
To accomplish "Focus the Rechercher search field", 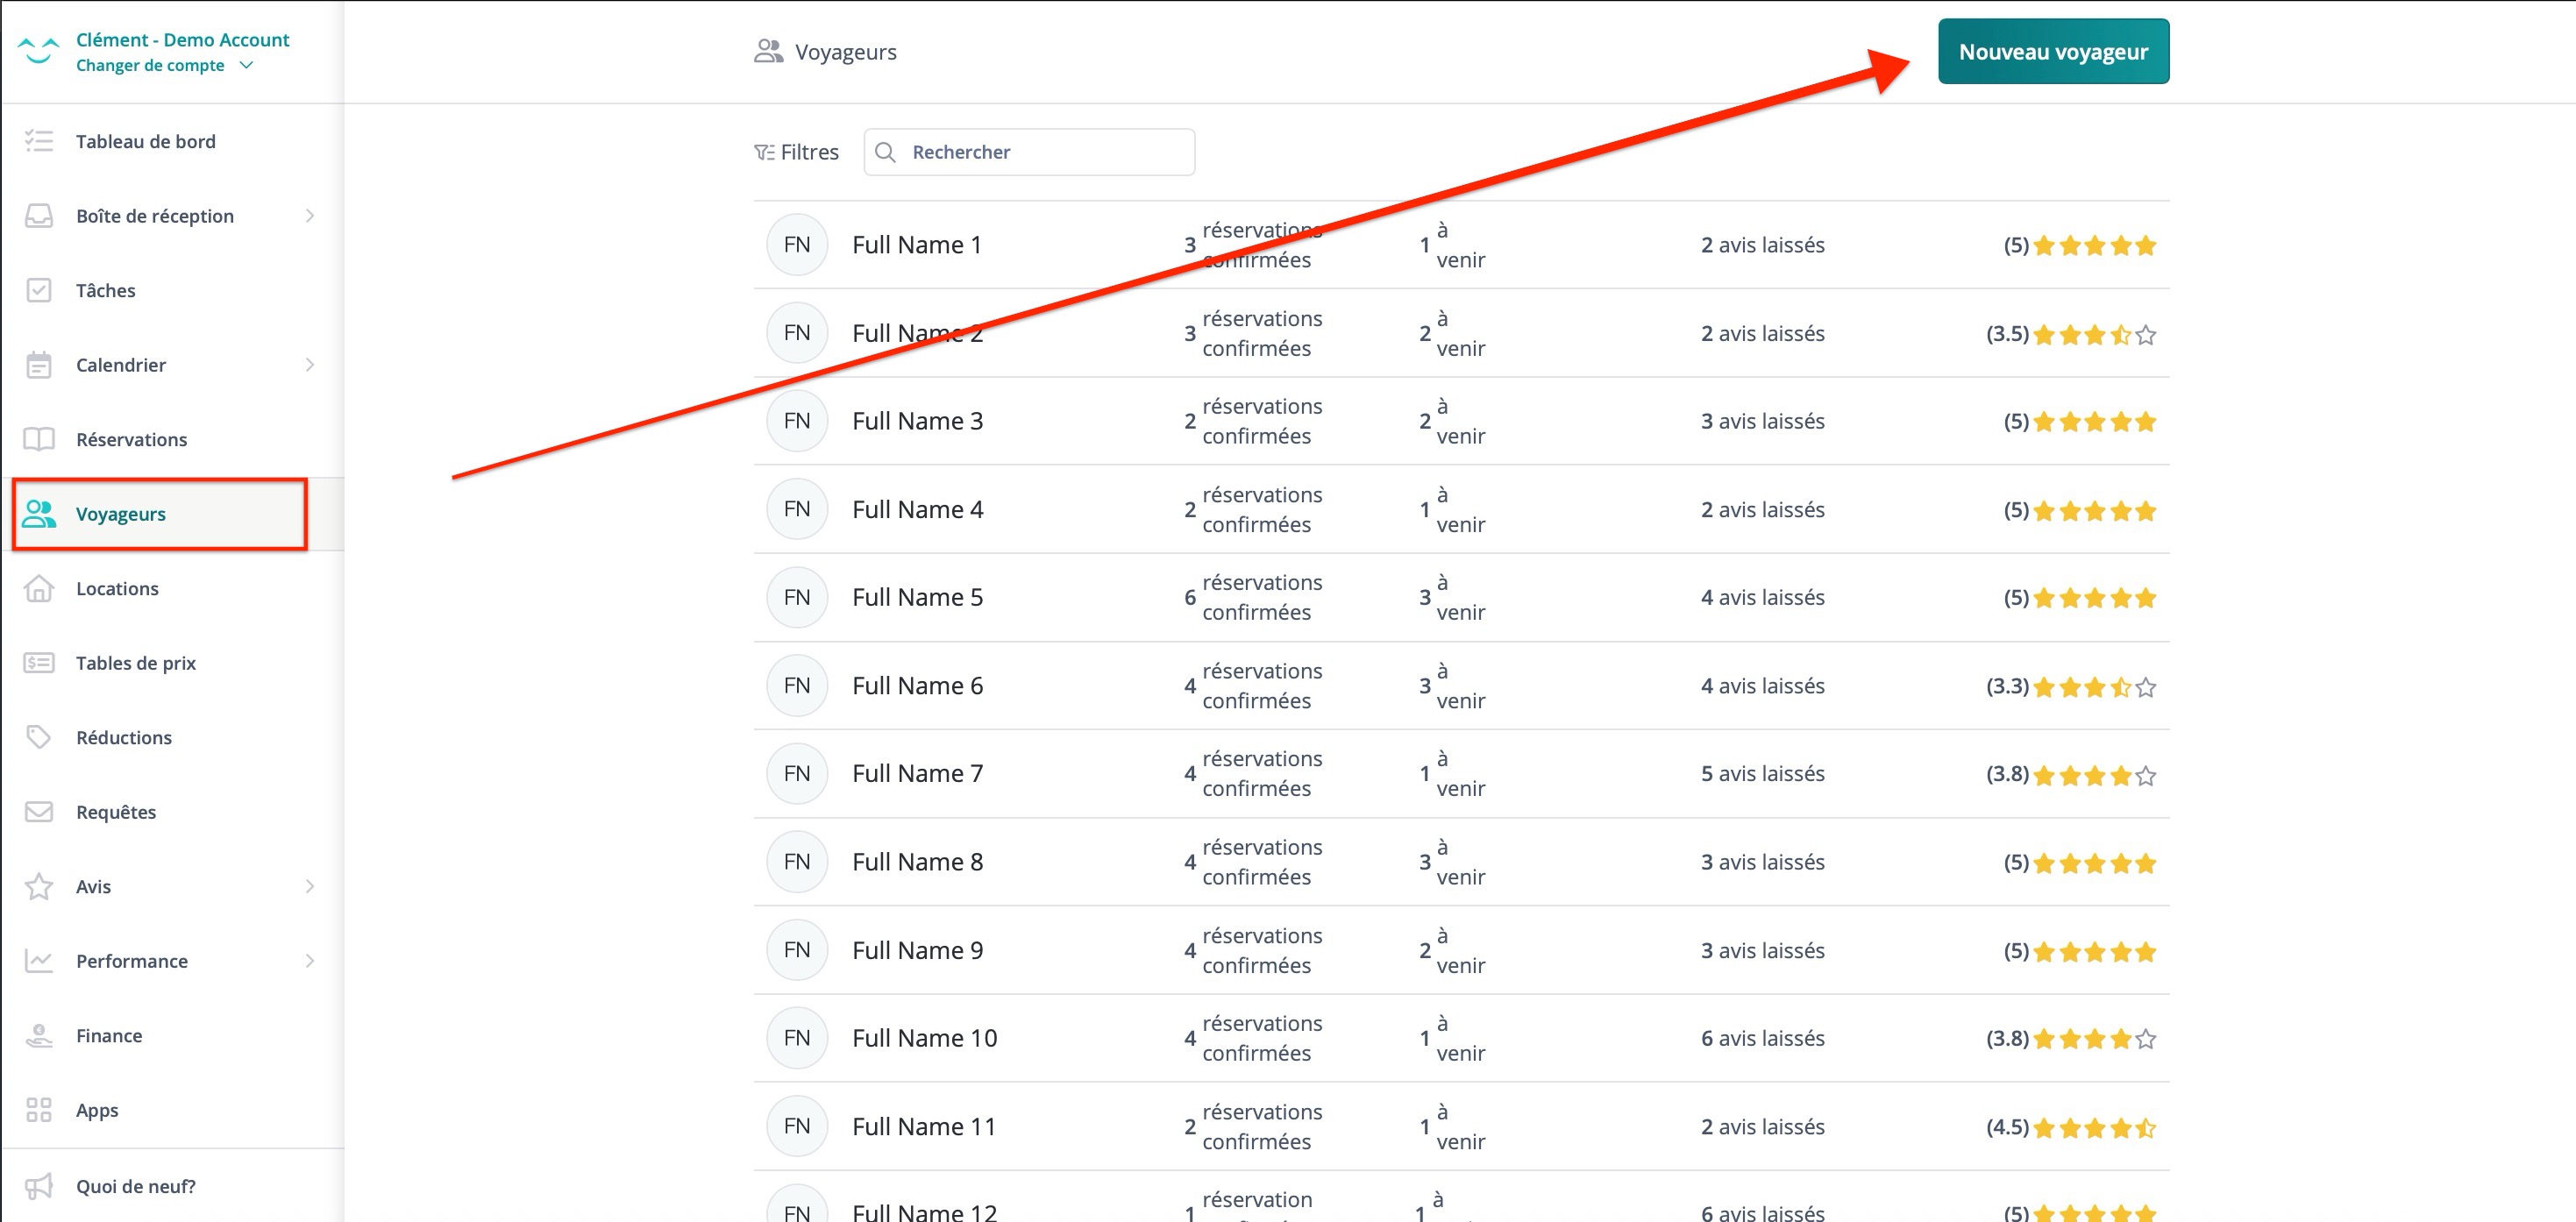I will (1045, 152).
